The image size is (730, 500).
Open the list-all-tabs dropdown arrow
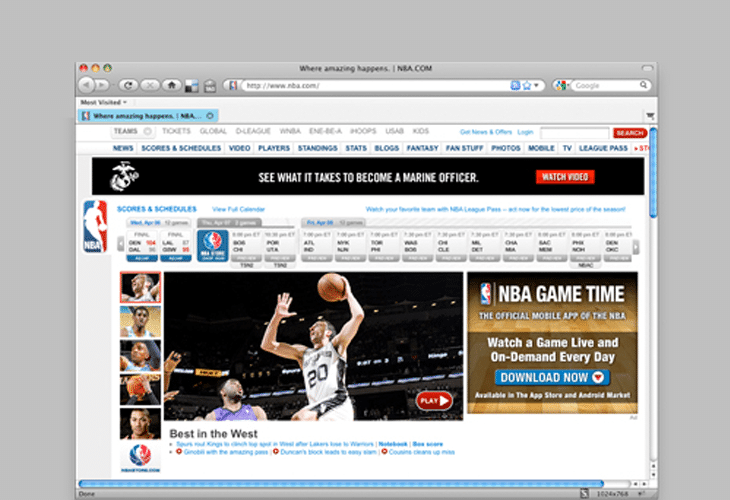650,115
